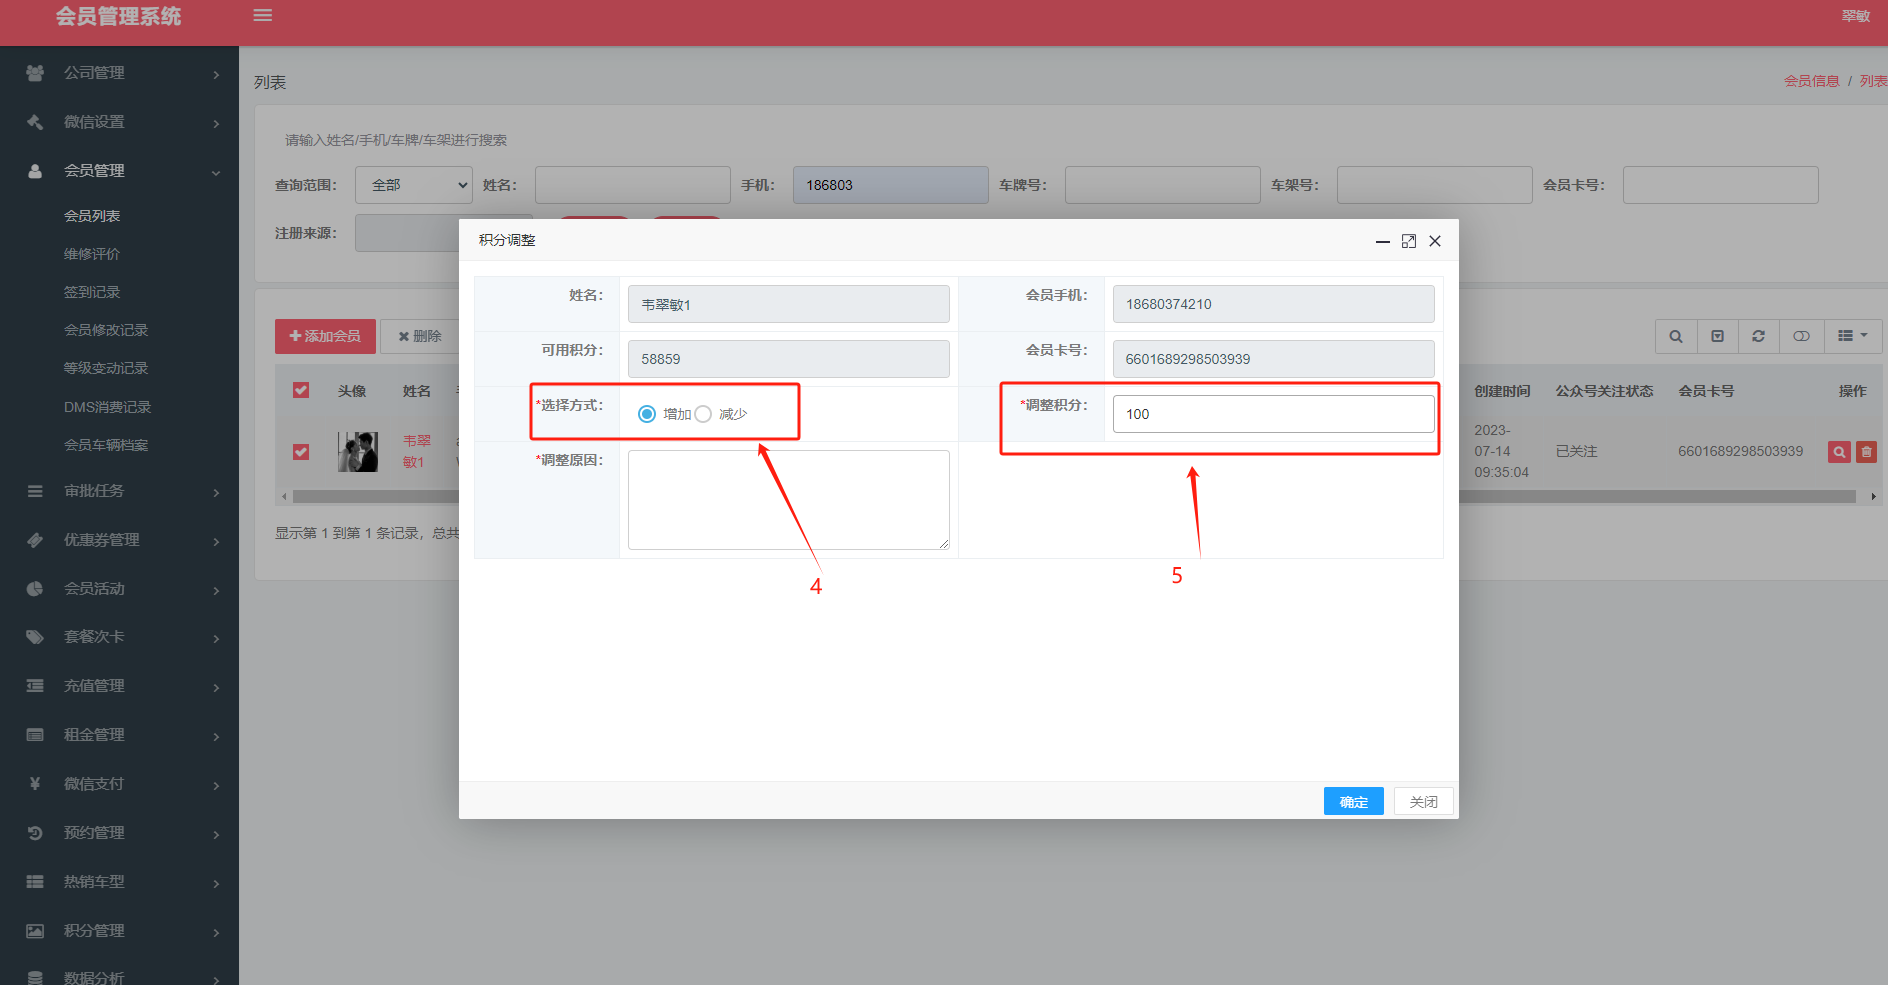The image size is (1888, 985).
Task: Select the 增加 radio option
Action: click(x=647, y=414)
